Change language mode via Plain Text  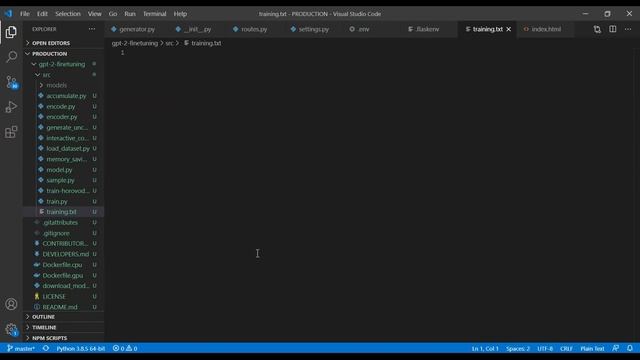tap(592, 349)
